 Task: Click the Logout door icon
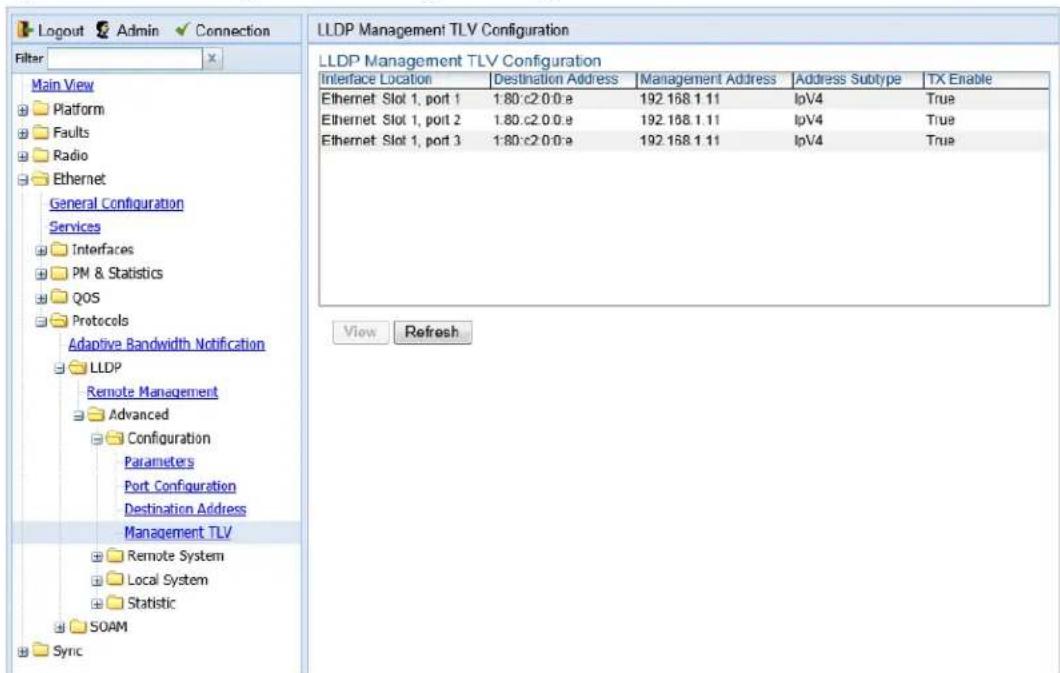coord(25,30)
